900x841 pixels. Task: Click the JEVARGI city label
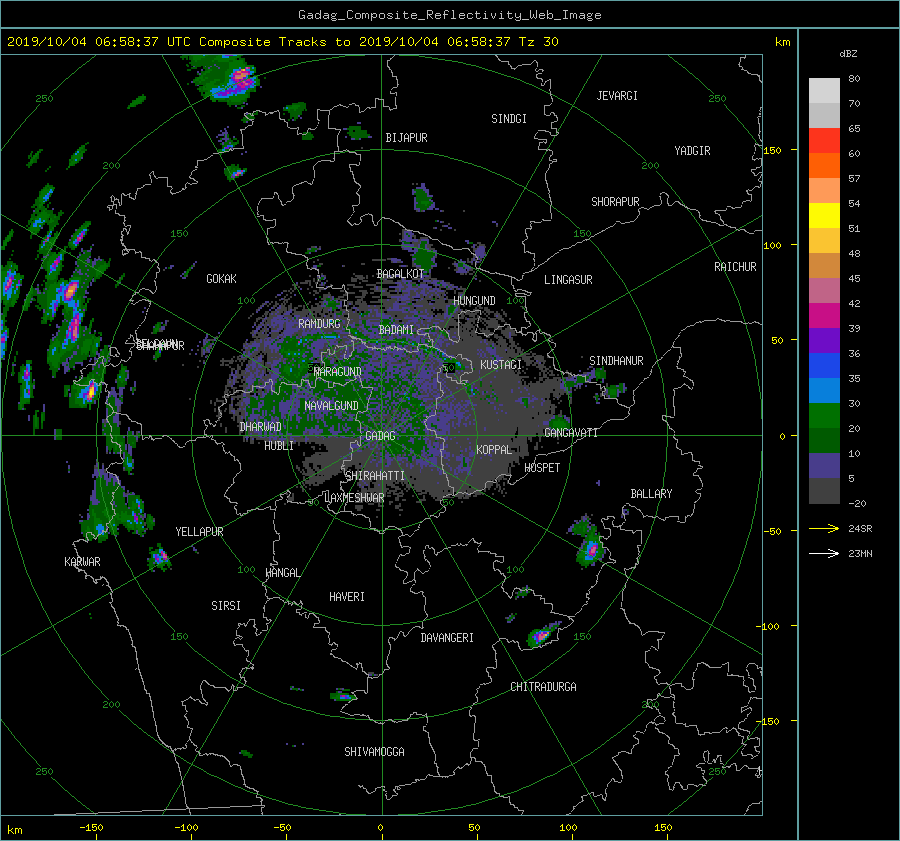617,96
